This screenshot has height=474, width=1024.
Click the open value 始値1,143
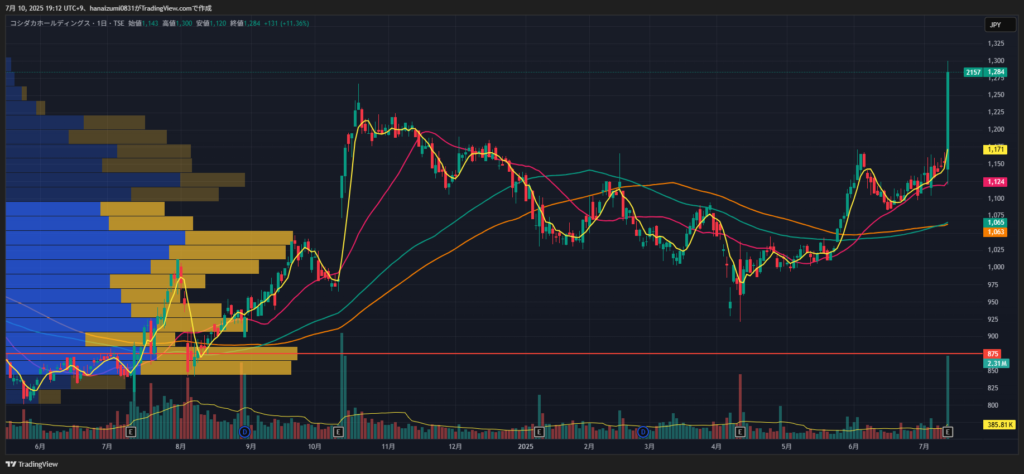144,23
